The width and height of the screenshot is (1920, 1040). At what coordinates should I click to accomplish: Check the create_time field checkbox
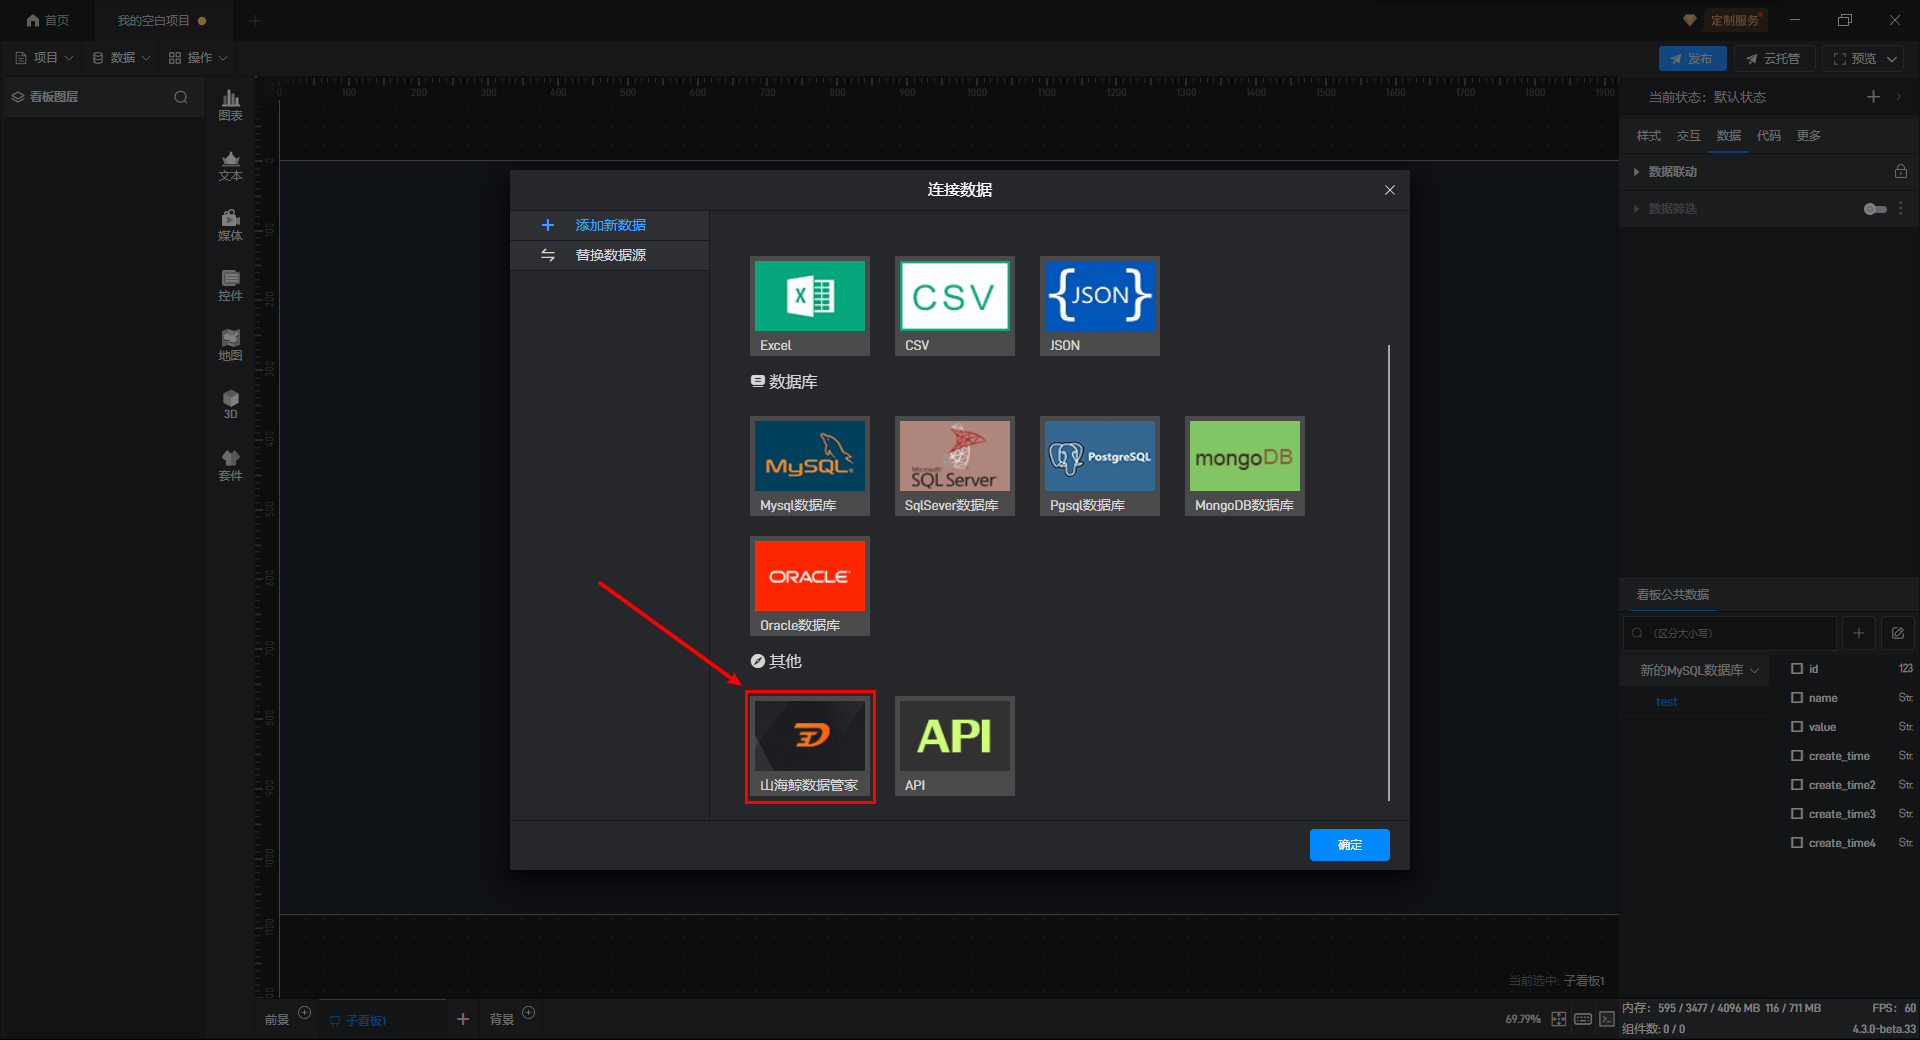1797,755
